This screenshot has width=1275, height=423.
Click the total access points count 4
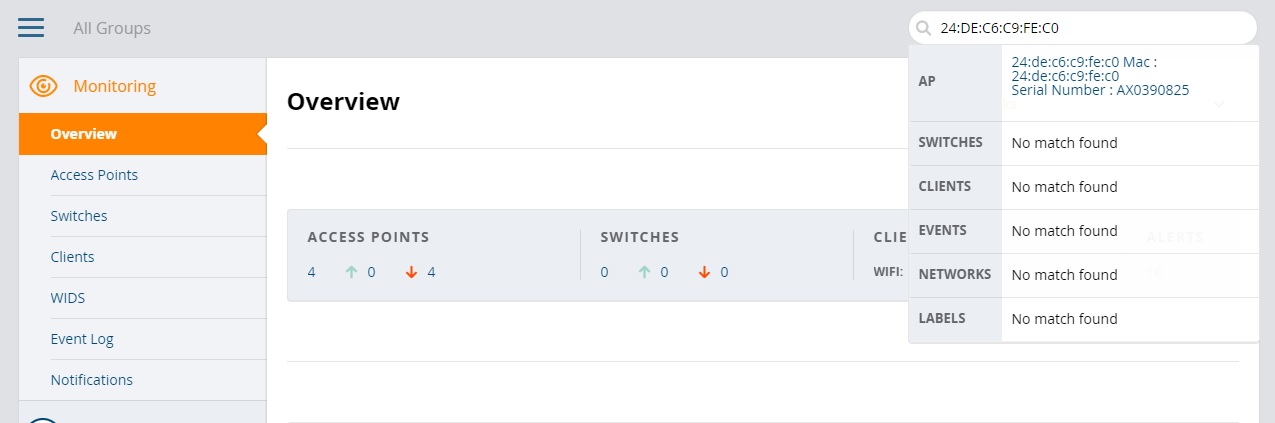click(x=312, y=272)
